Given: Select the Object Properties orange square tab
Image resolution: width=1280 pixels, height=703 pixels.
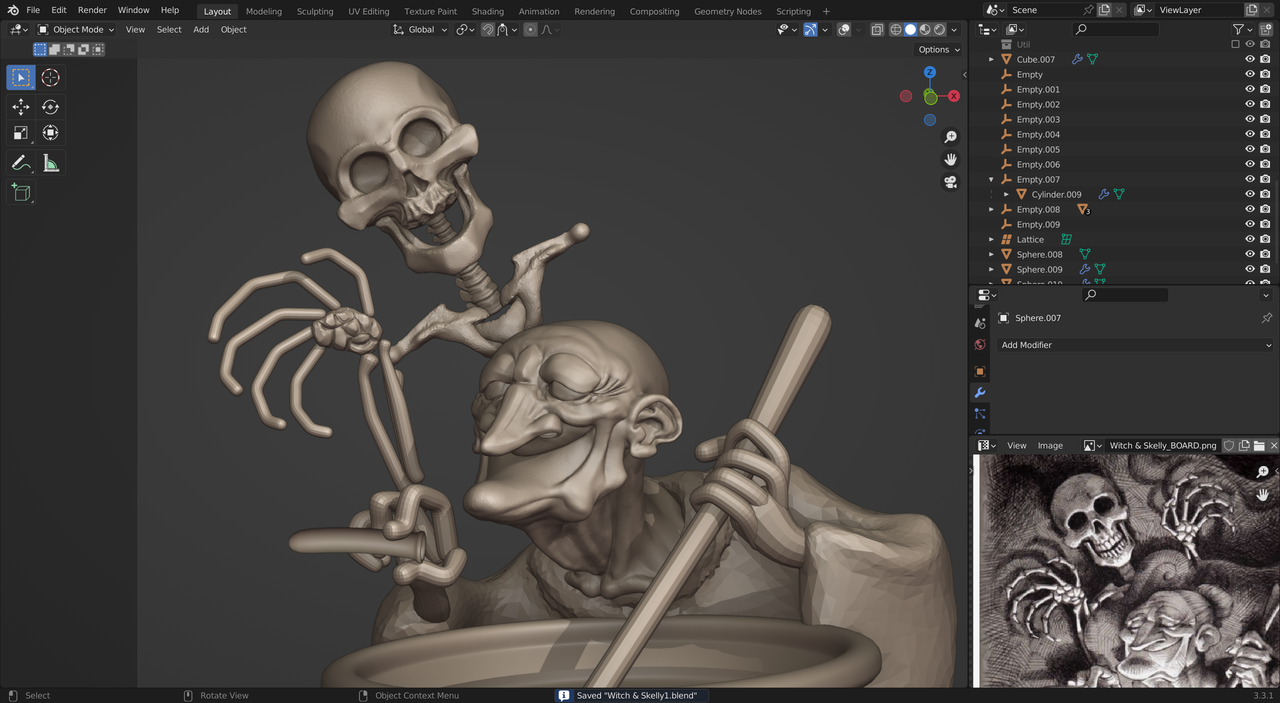Looking at the screenshot, I should pos(980,371).
